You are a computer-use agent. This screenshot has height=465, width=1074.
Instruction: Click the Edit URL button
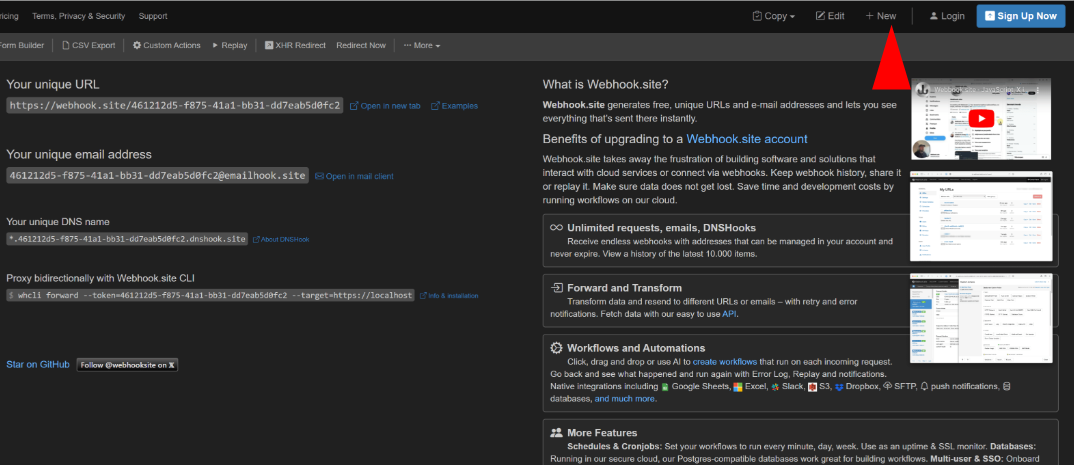tap(830, 16)
